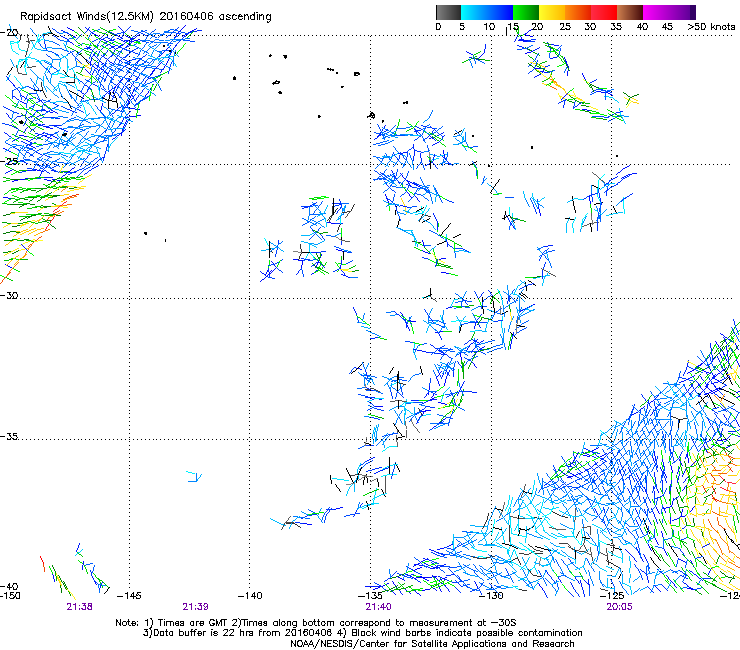
Task: Click the '-25' latitude axis label
Action: 9,161
